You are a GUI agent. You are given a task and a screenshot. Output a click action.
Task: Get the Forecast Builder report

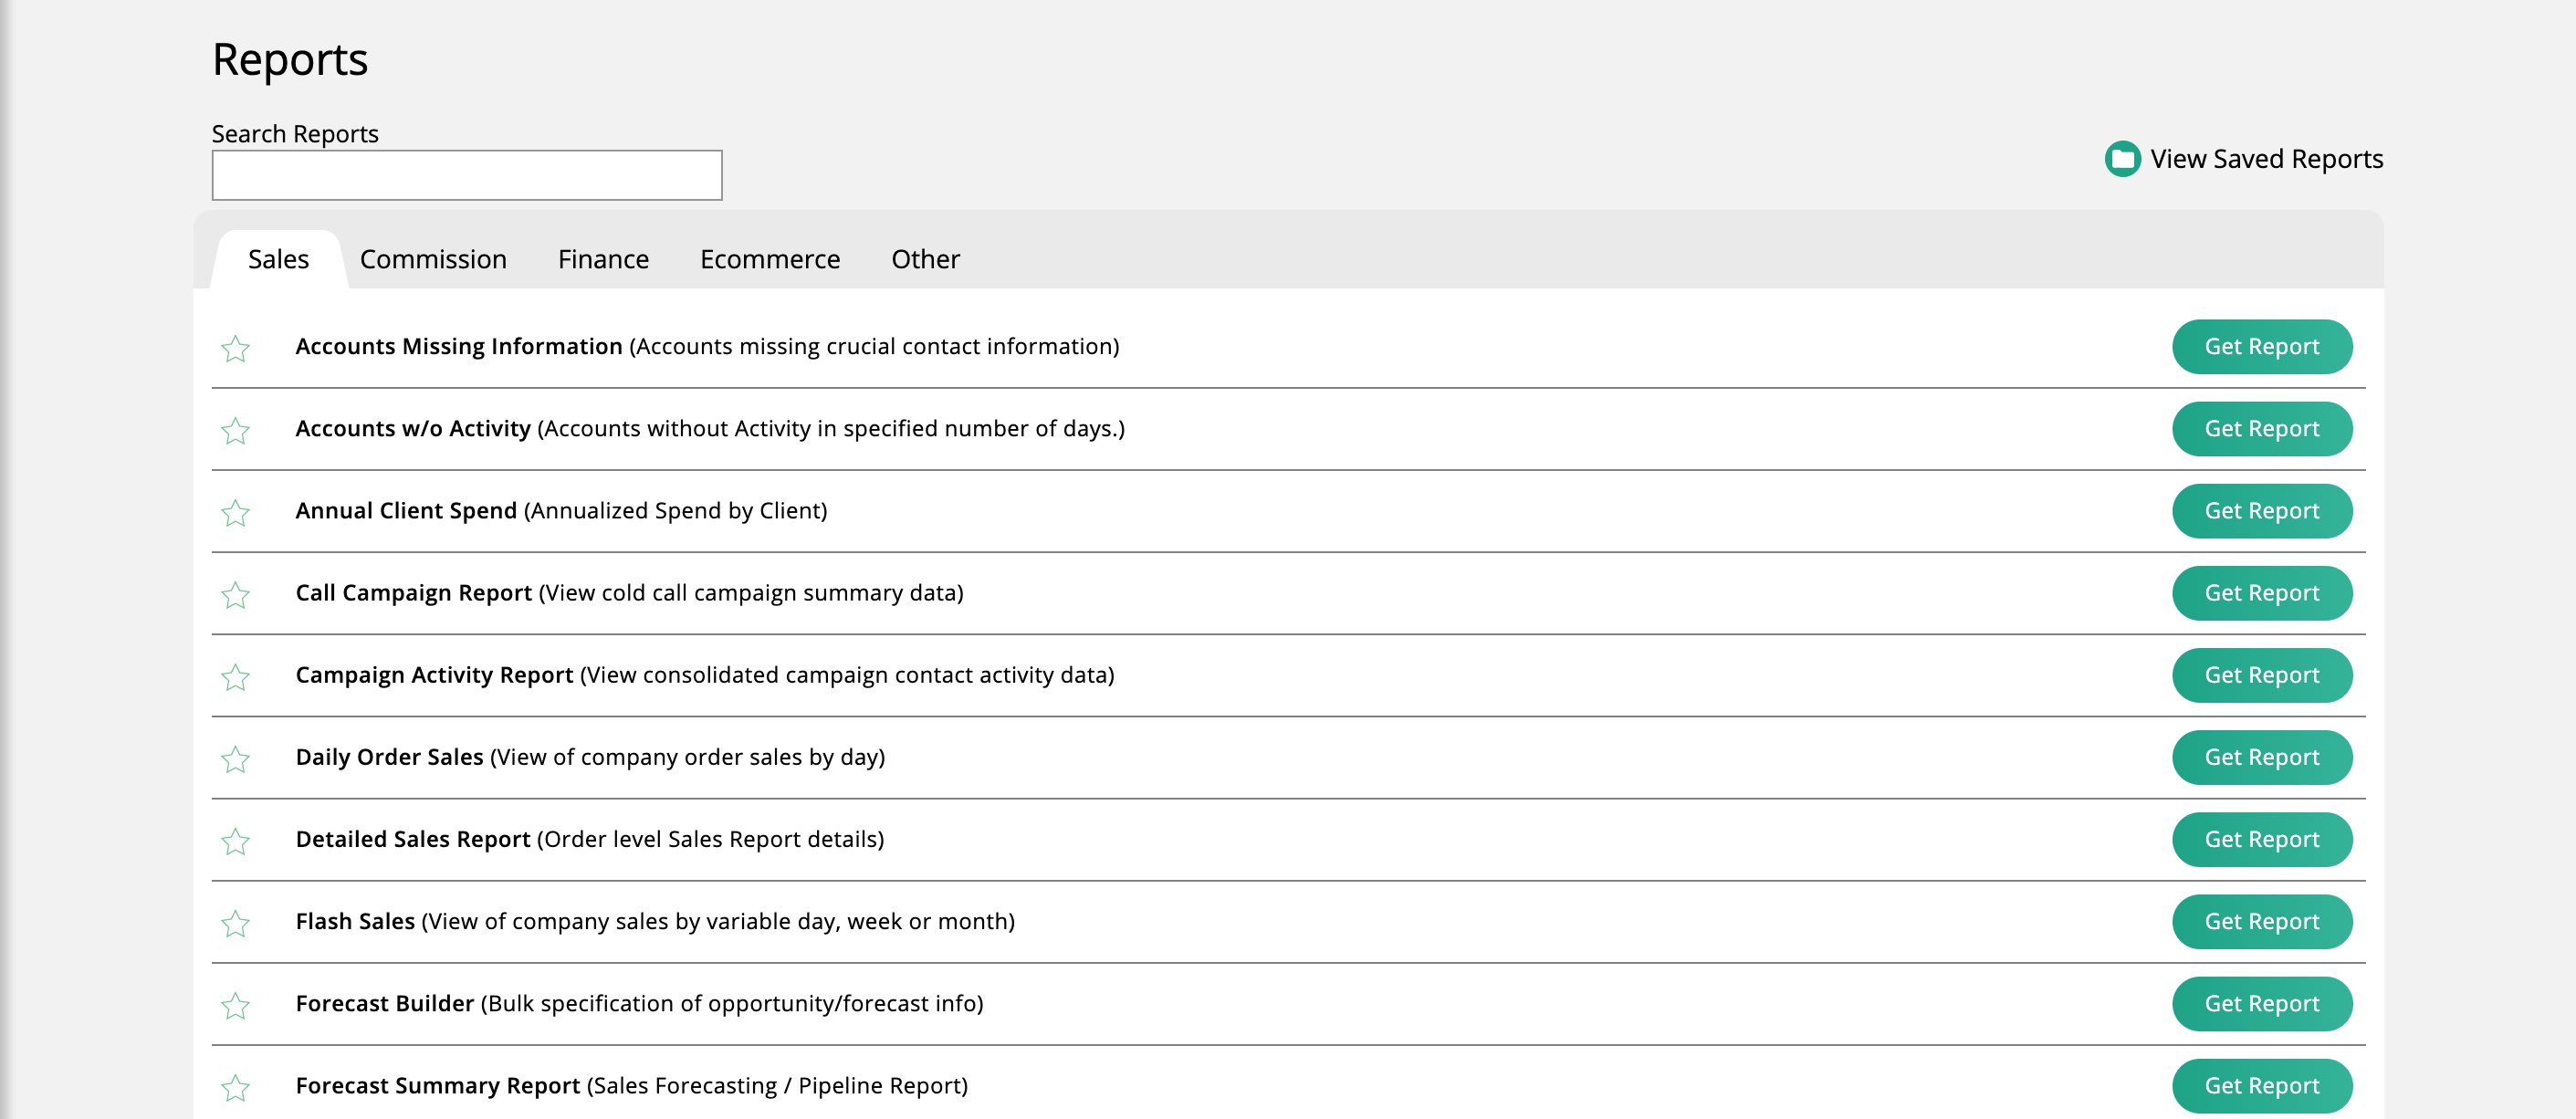coord(2261,1003)
